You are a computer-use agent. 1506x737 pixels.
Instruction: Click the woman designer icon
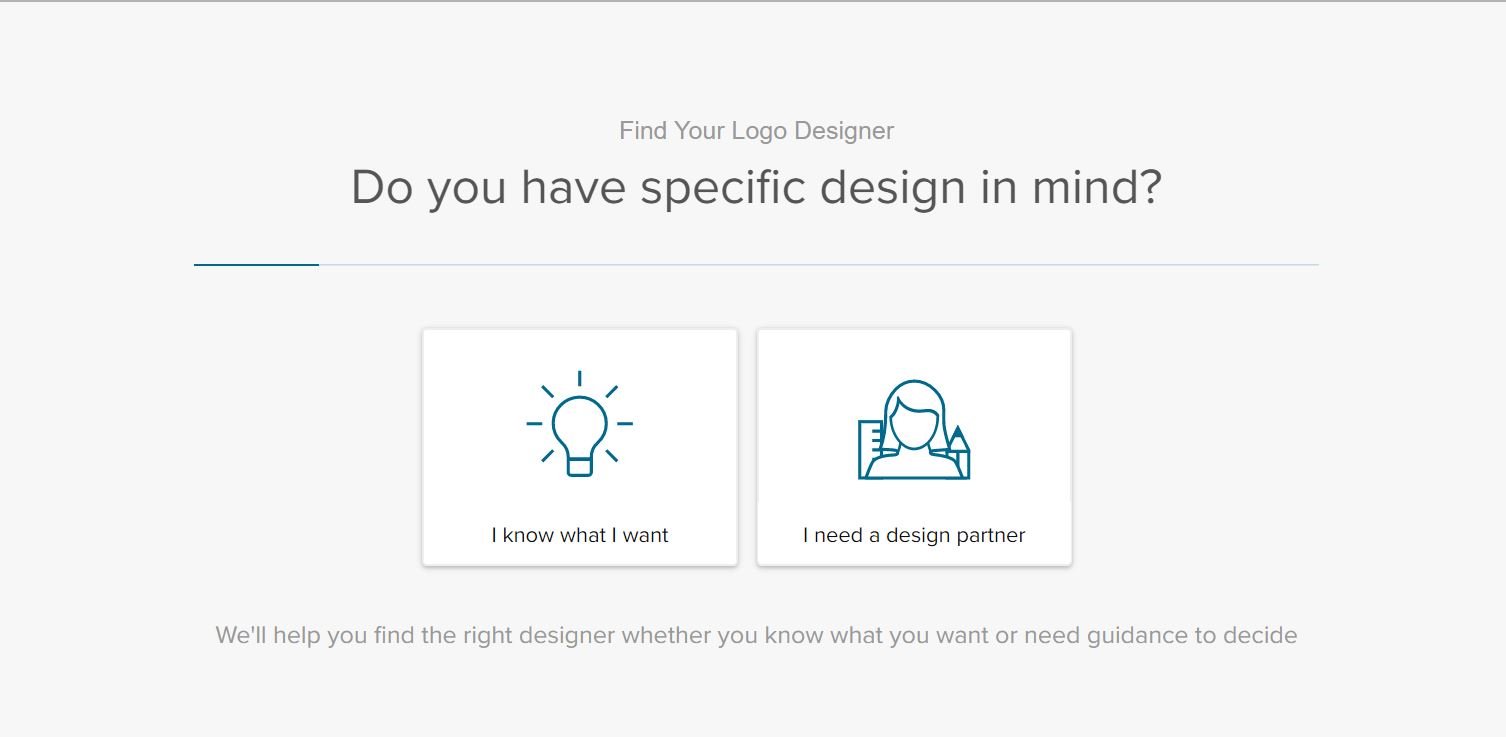click(914, 429)
